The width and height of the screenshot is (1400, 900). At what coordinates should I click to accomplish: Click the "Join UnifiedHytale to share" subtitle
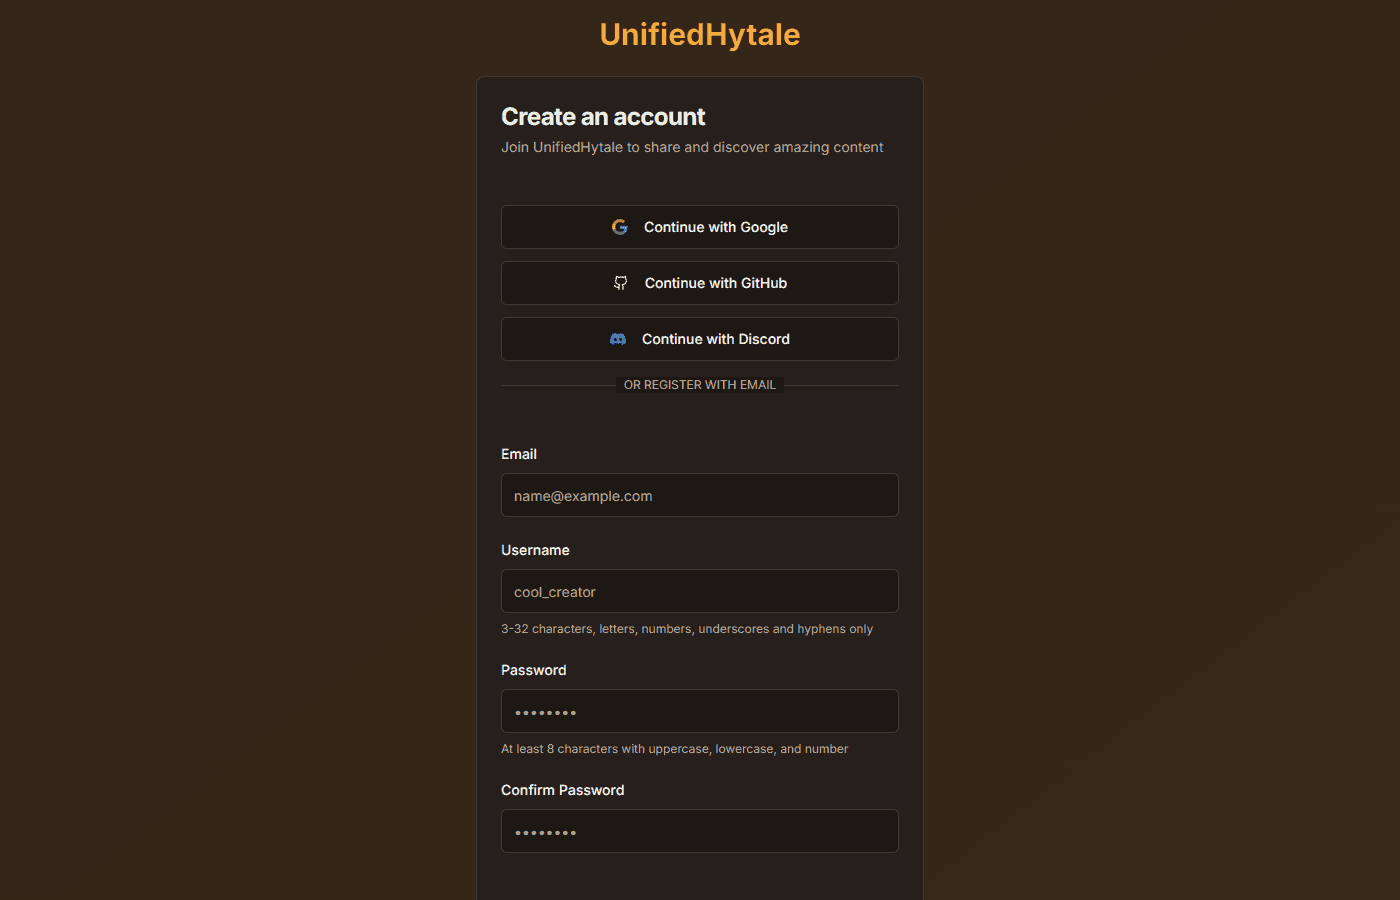pyautogui.click(x=692, y=147)
